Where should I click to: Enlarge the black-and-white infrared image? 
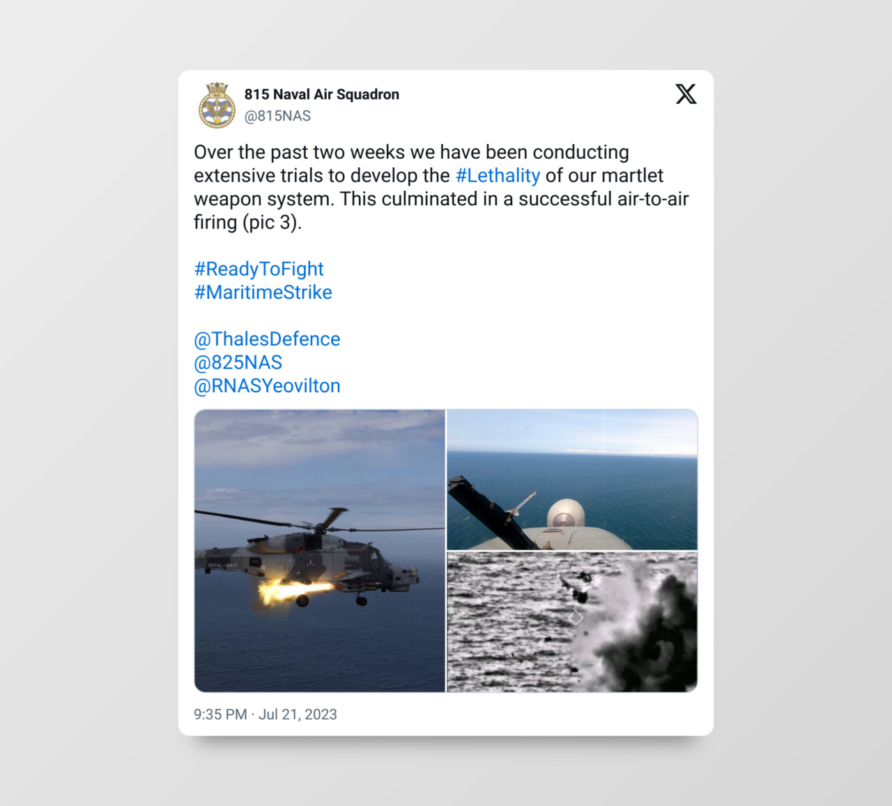tap(572, 622)
